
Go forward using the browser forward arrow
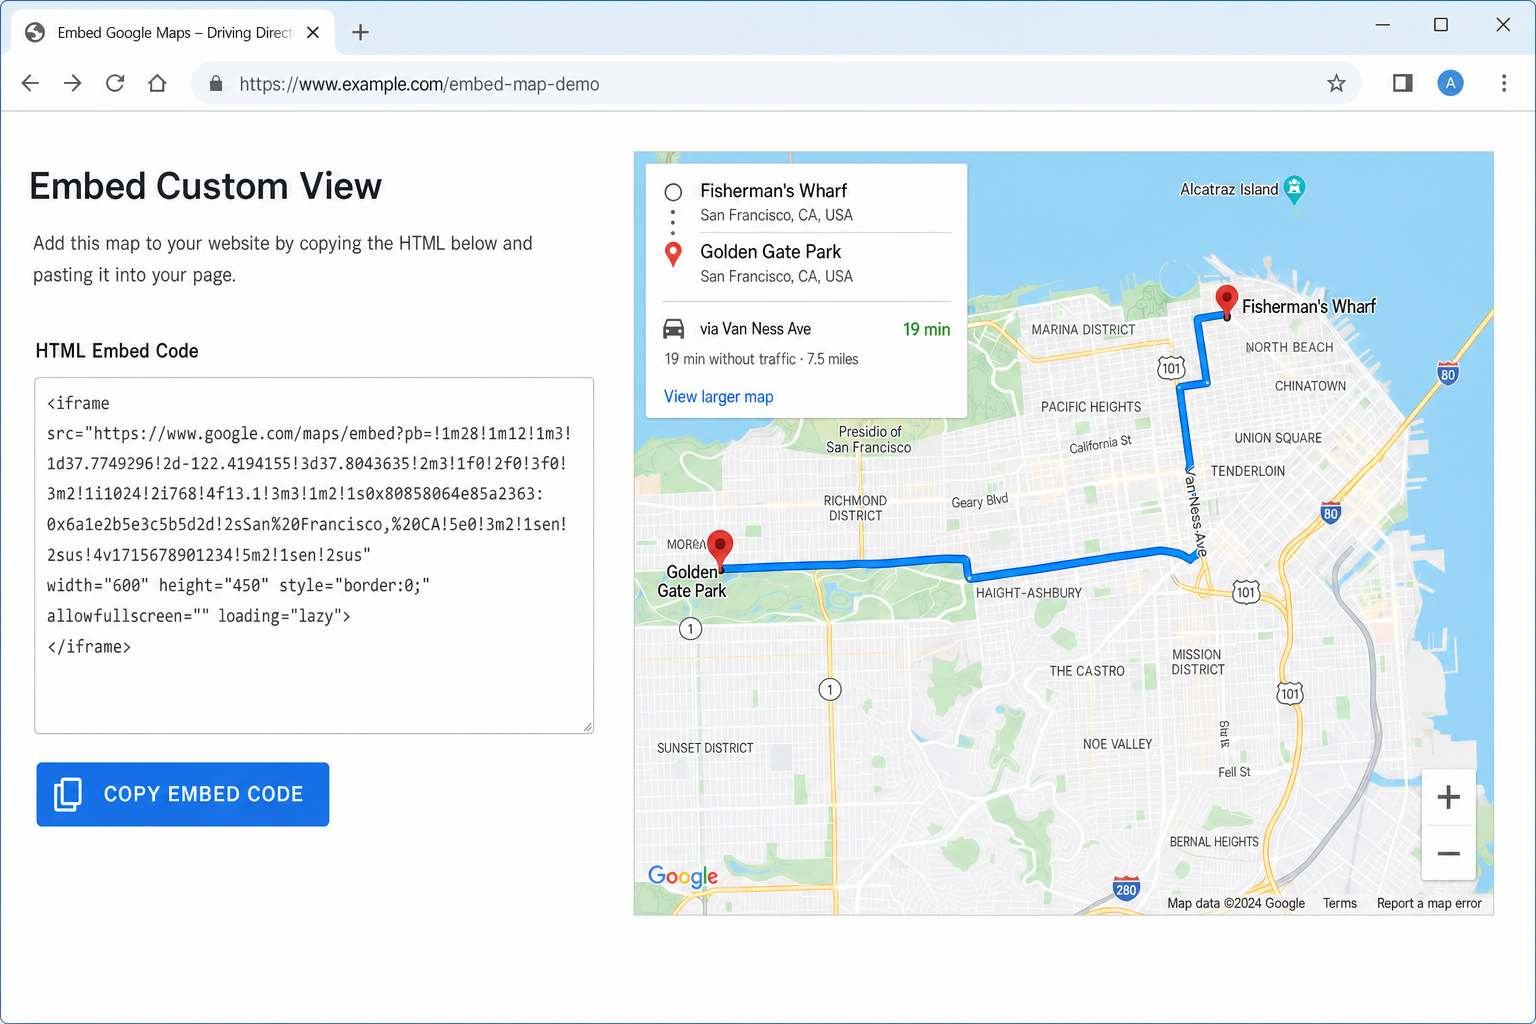point(72,83)
